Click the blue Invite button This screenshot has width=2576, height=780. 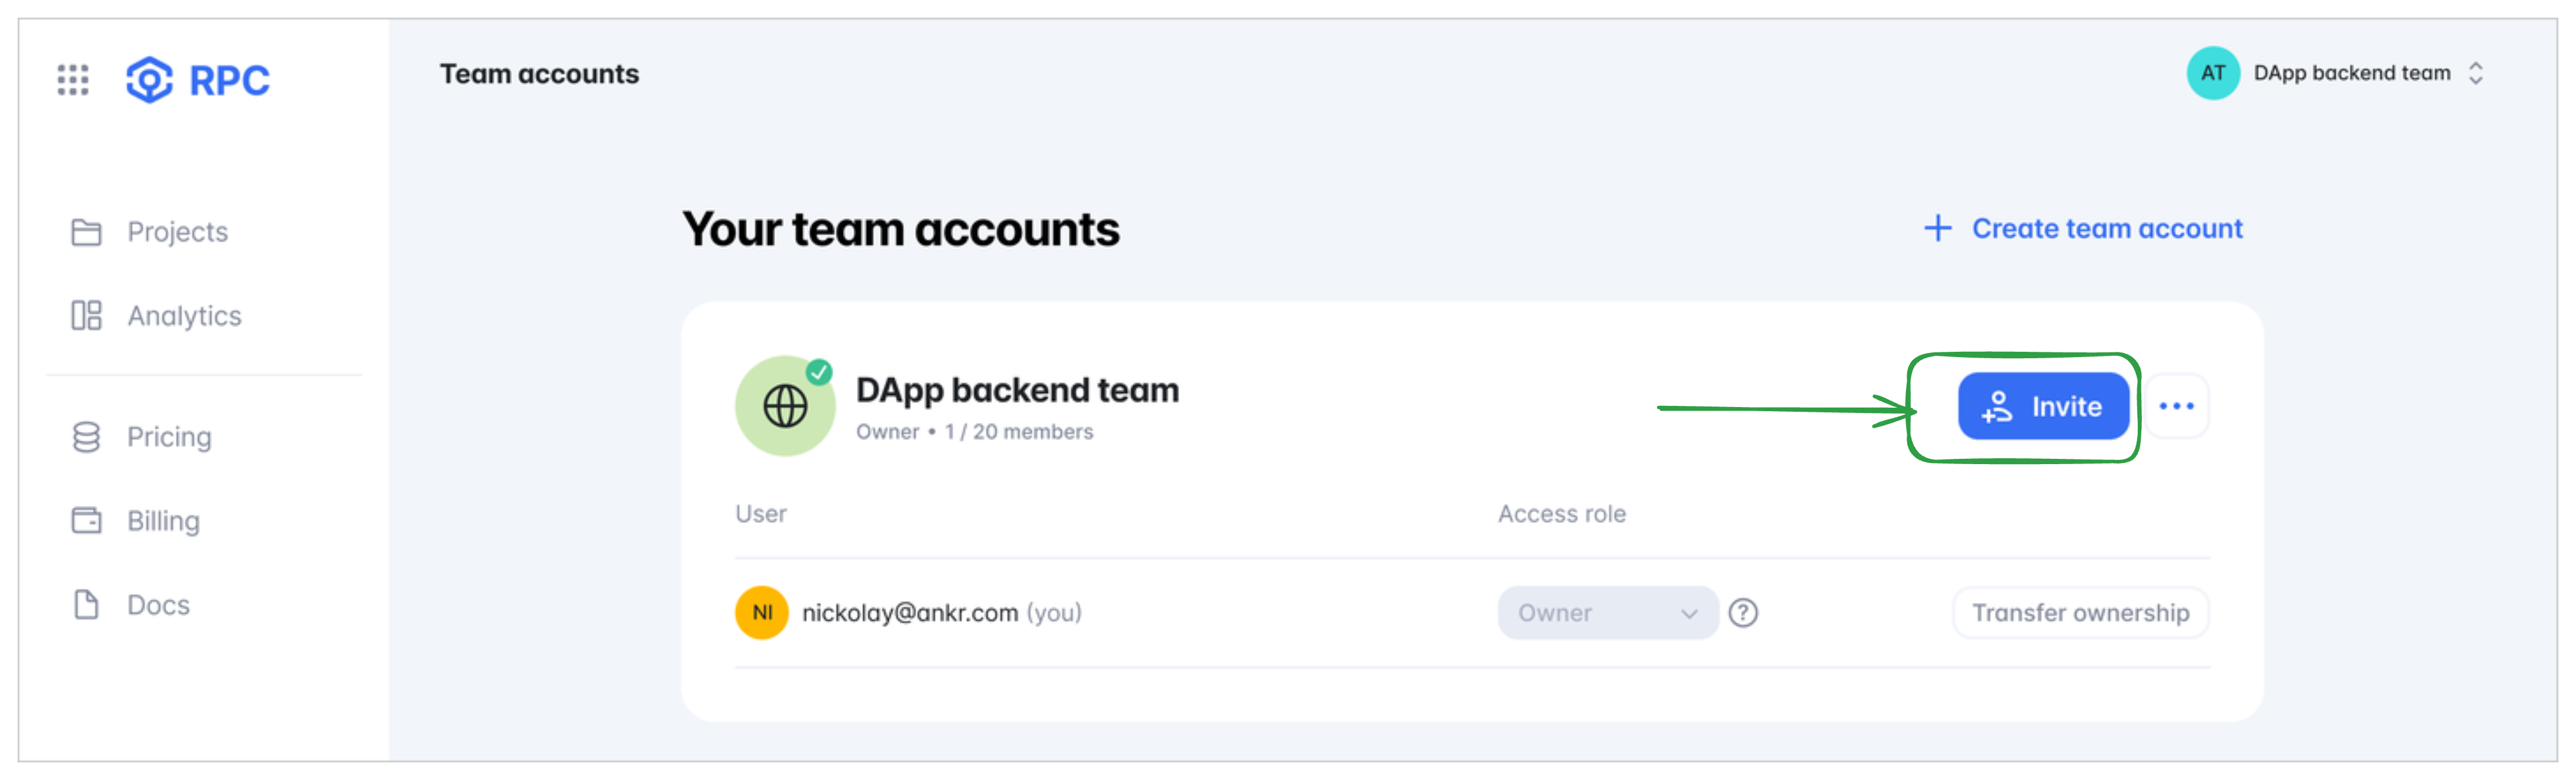click(x=2043, y=406)
